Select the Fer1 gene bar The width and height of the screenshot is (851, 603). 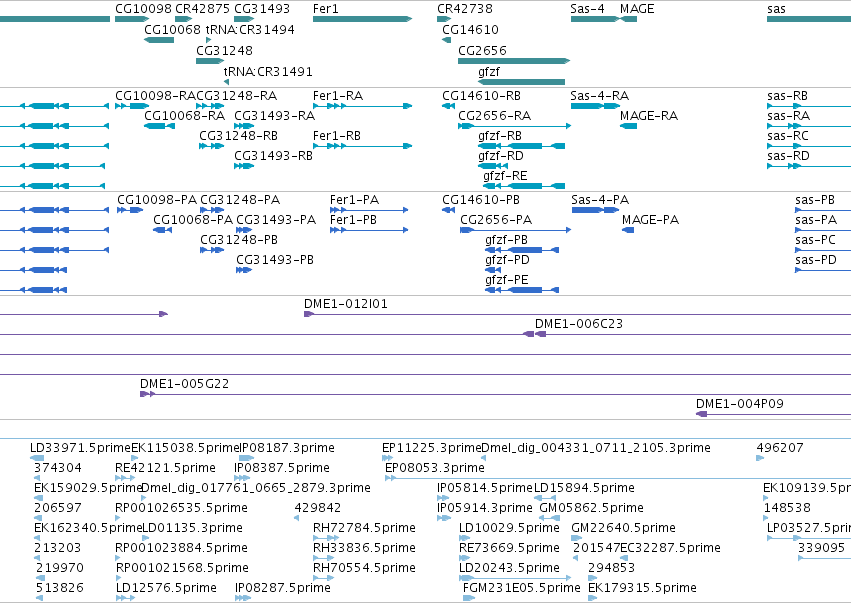pos(363,19)
